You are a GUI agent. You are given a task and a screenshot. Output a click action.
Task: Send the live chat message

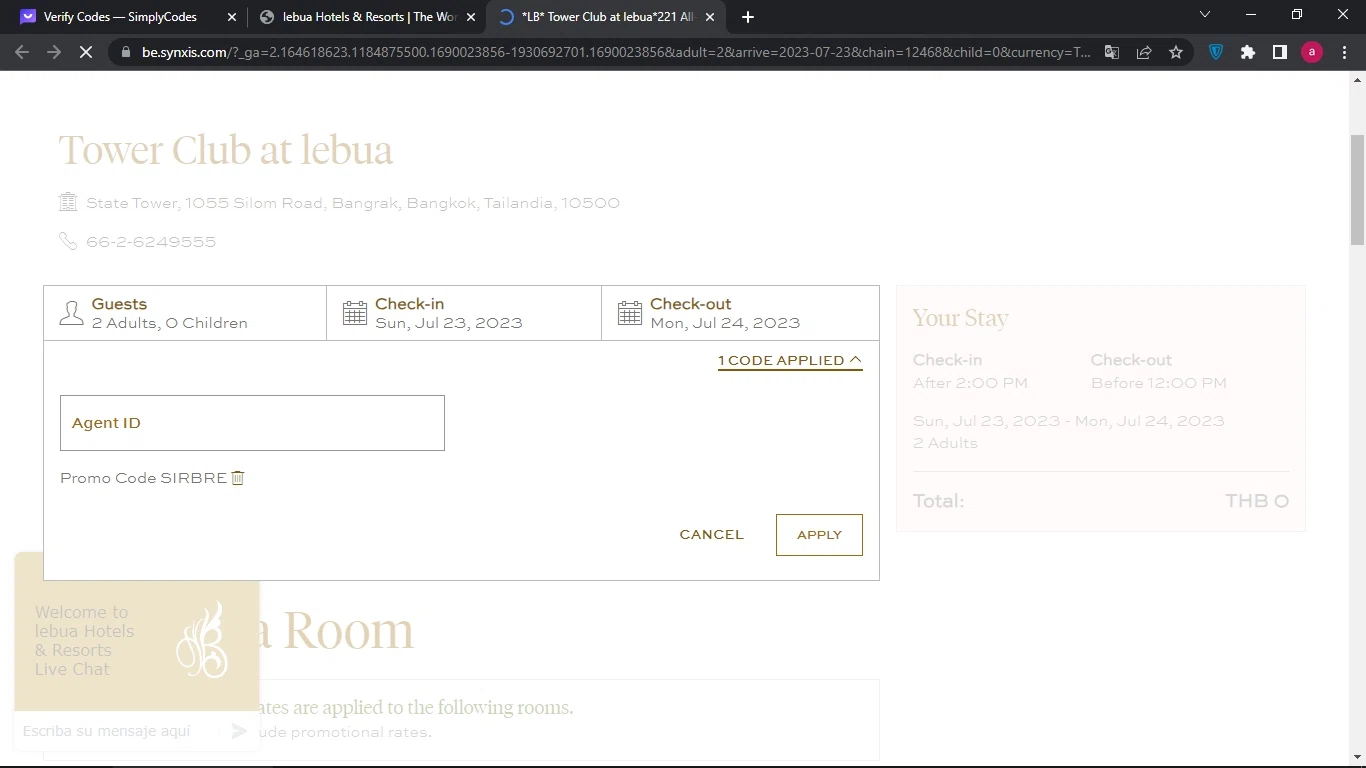[239, 731]
